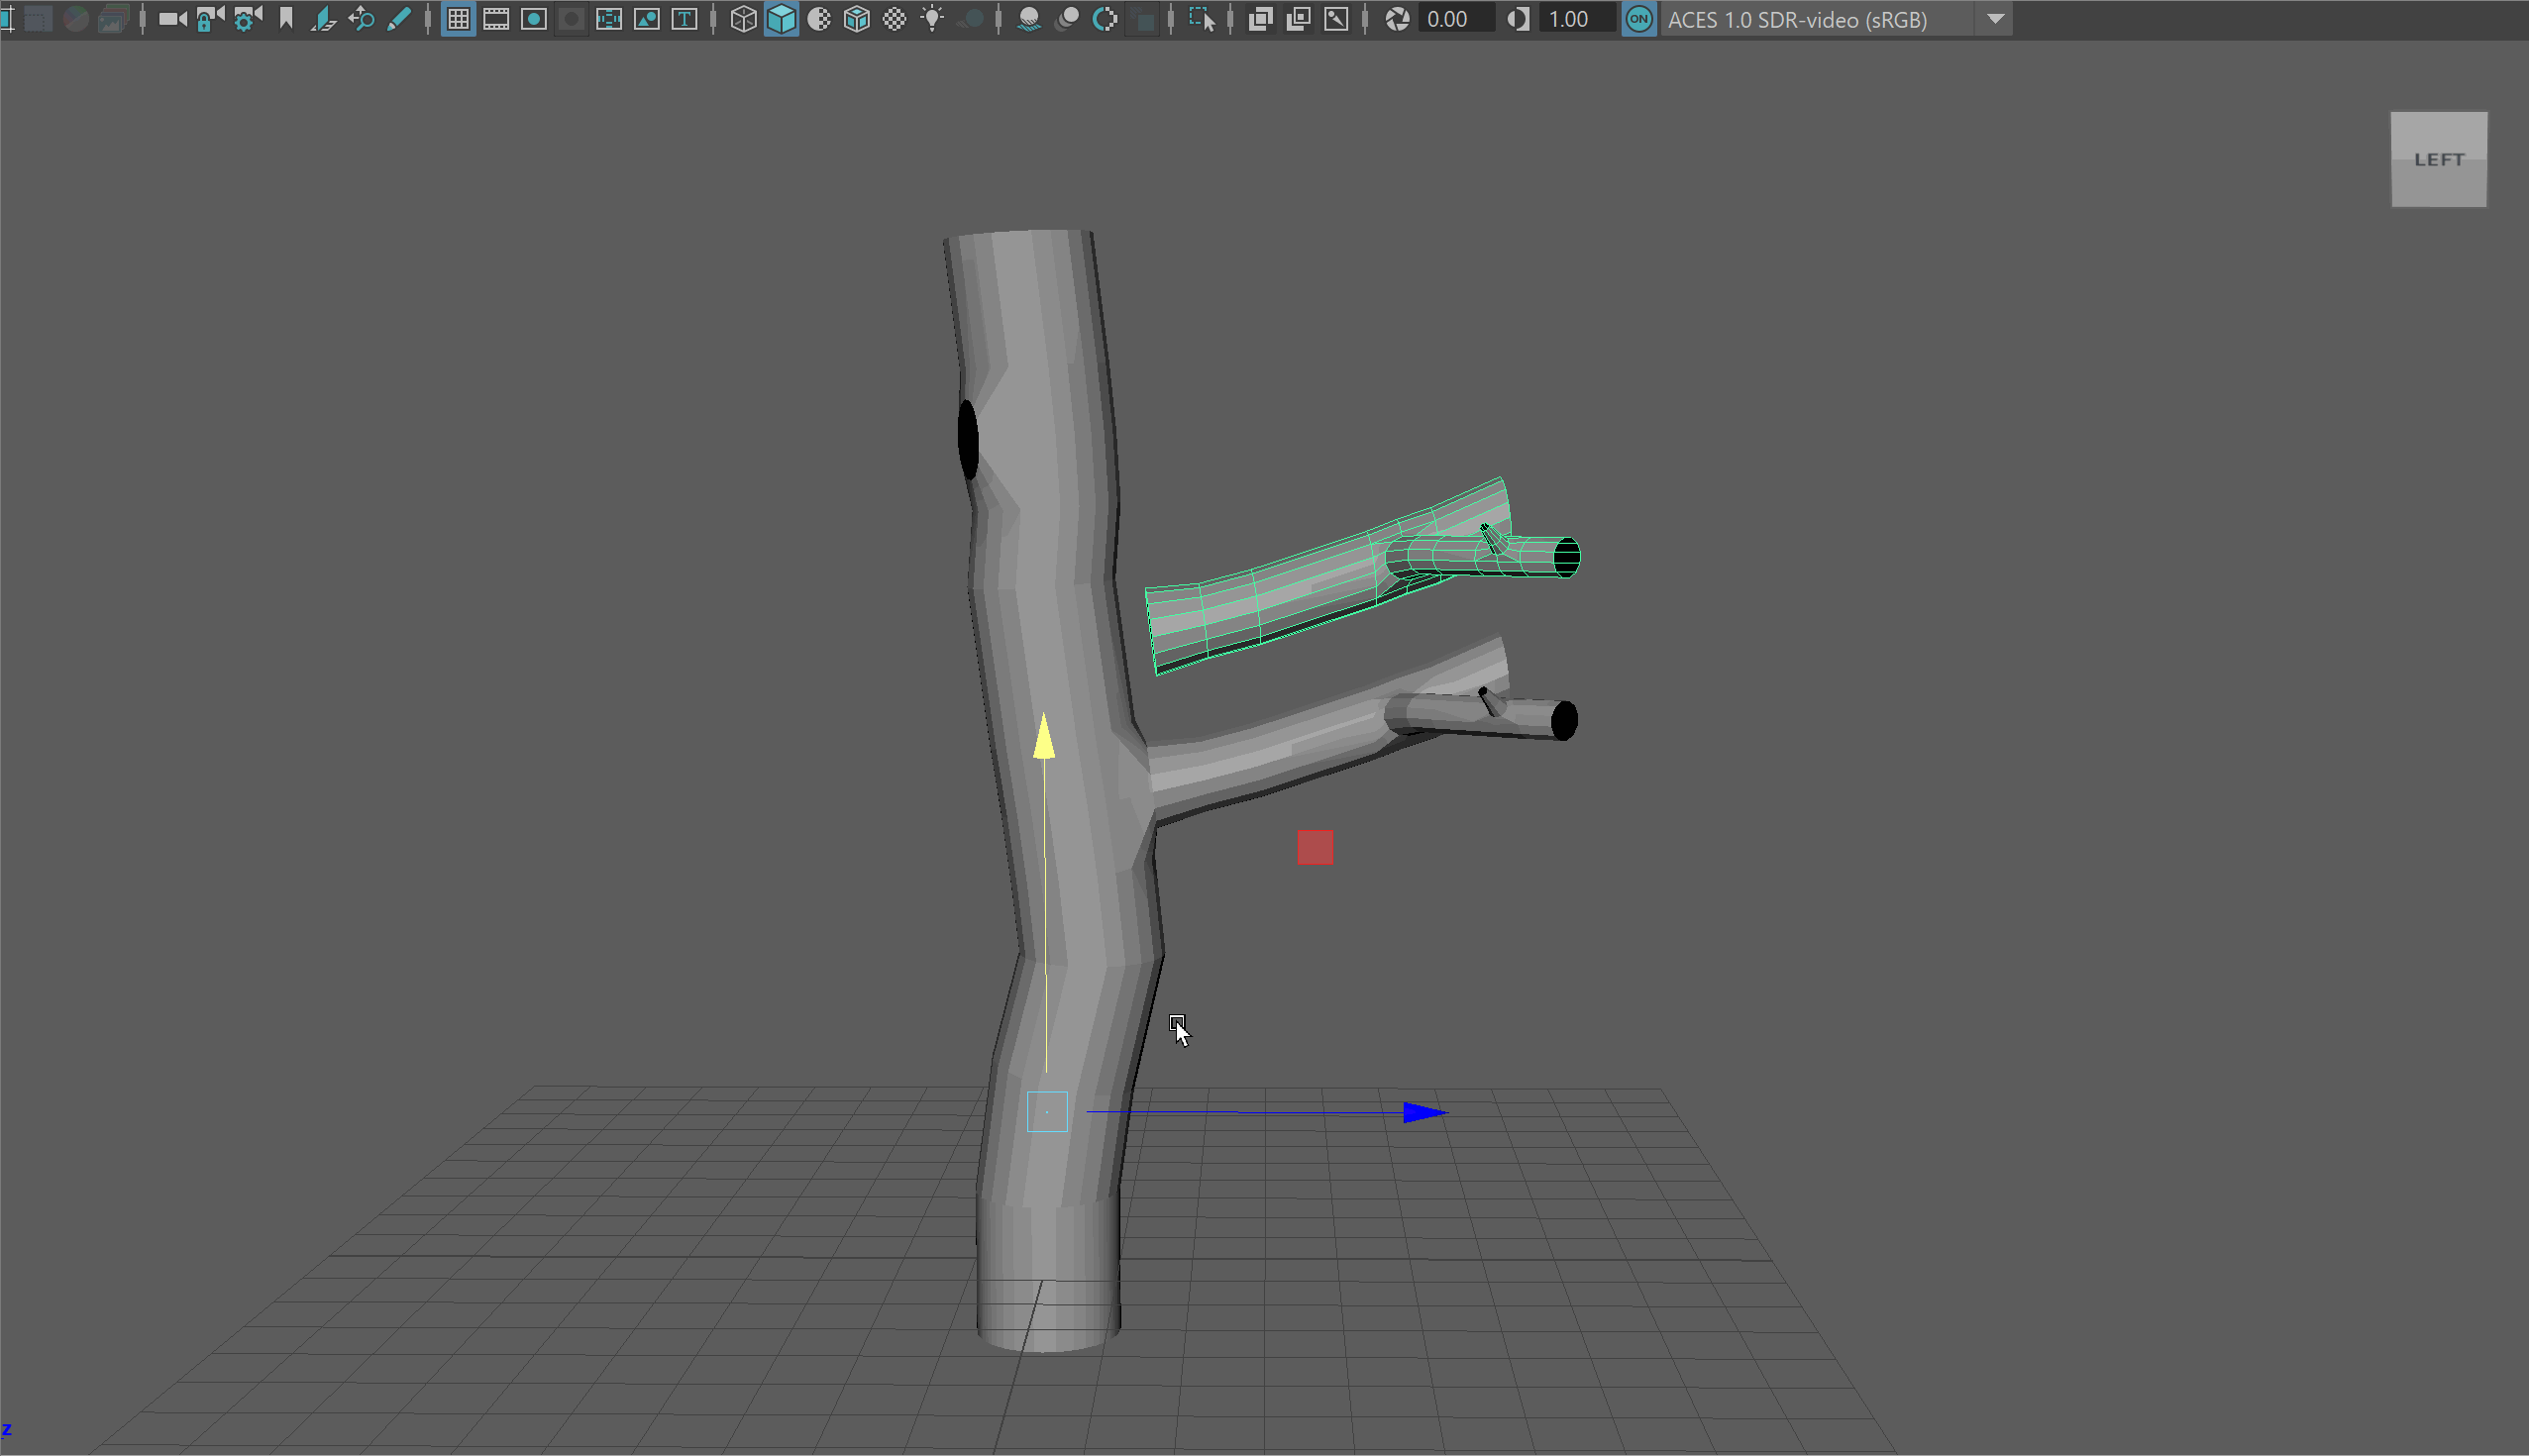The image size is (2529, 1456).
Task: Click the red YZ plane manipulator handle
Action: [1315, 847]
